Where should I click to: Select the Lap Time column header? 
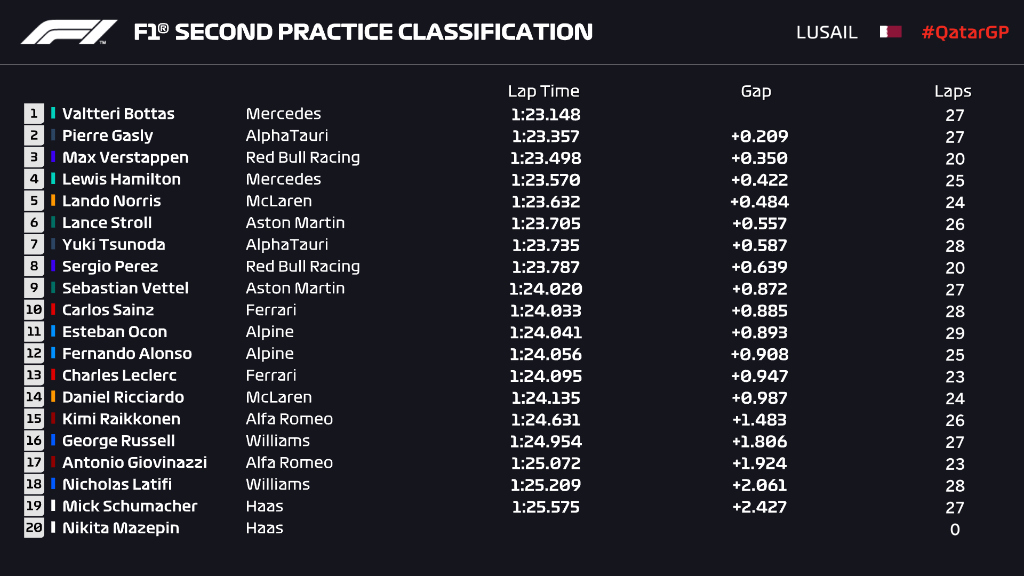tap(543, 91)
